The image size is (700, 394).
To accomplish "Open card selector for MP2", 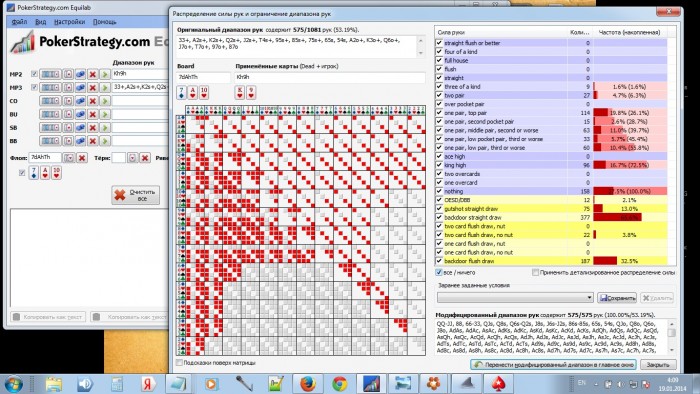I will 68,74.
